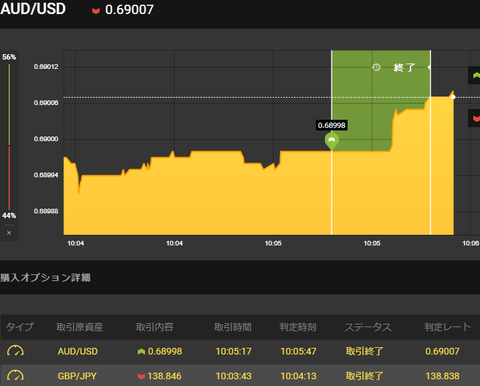480x386 pixels.
Task: Click the current price dot on chart line
Action: pyautogui.click(x=453, y=97)
